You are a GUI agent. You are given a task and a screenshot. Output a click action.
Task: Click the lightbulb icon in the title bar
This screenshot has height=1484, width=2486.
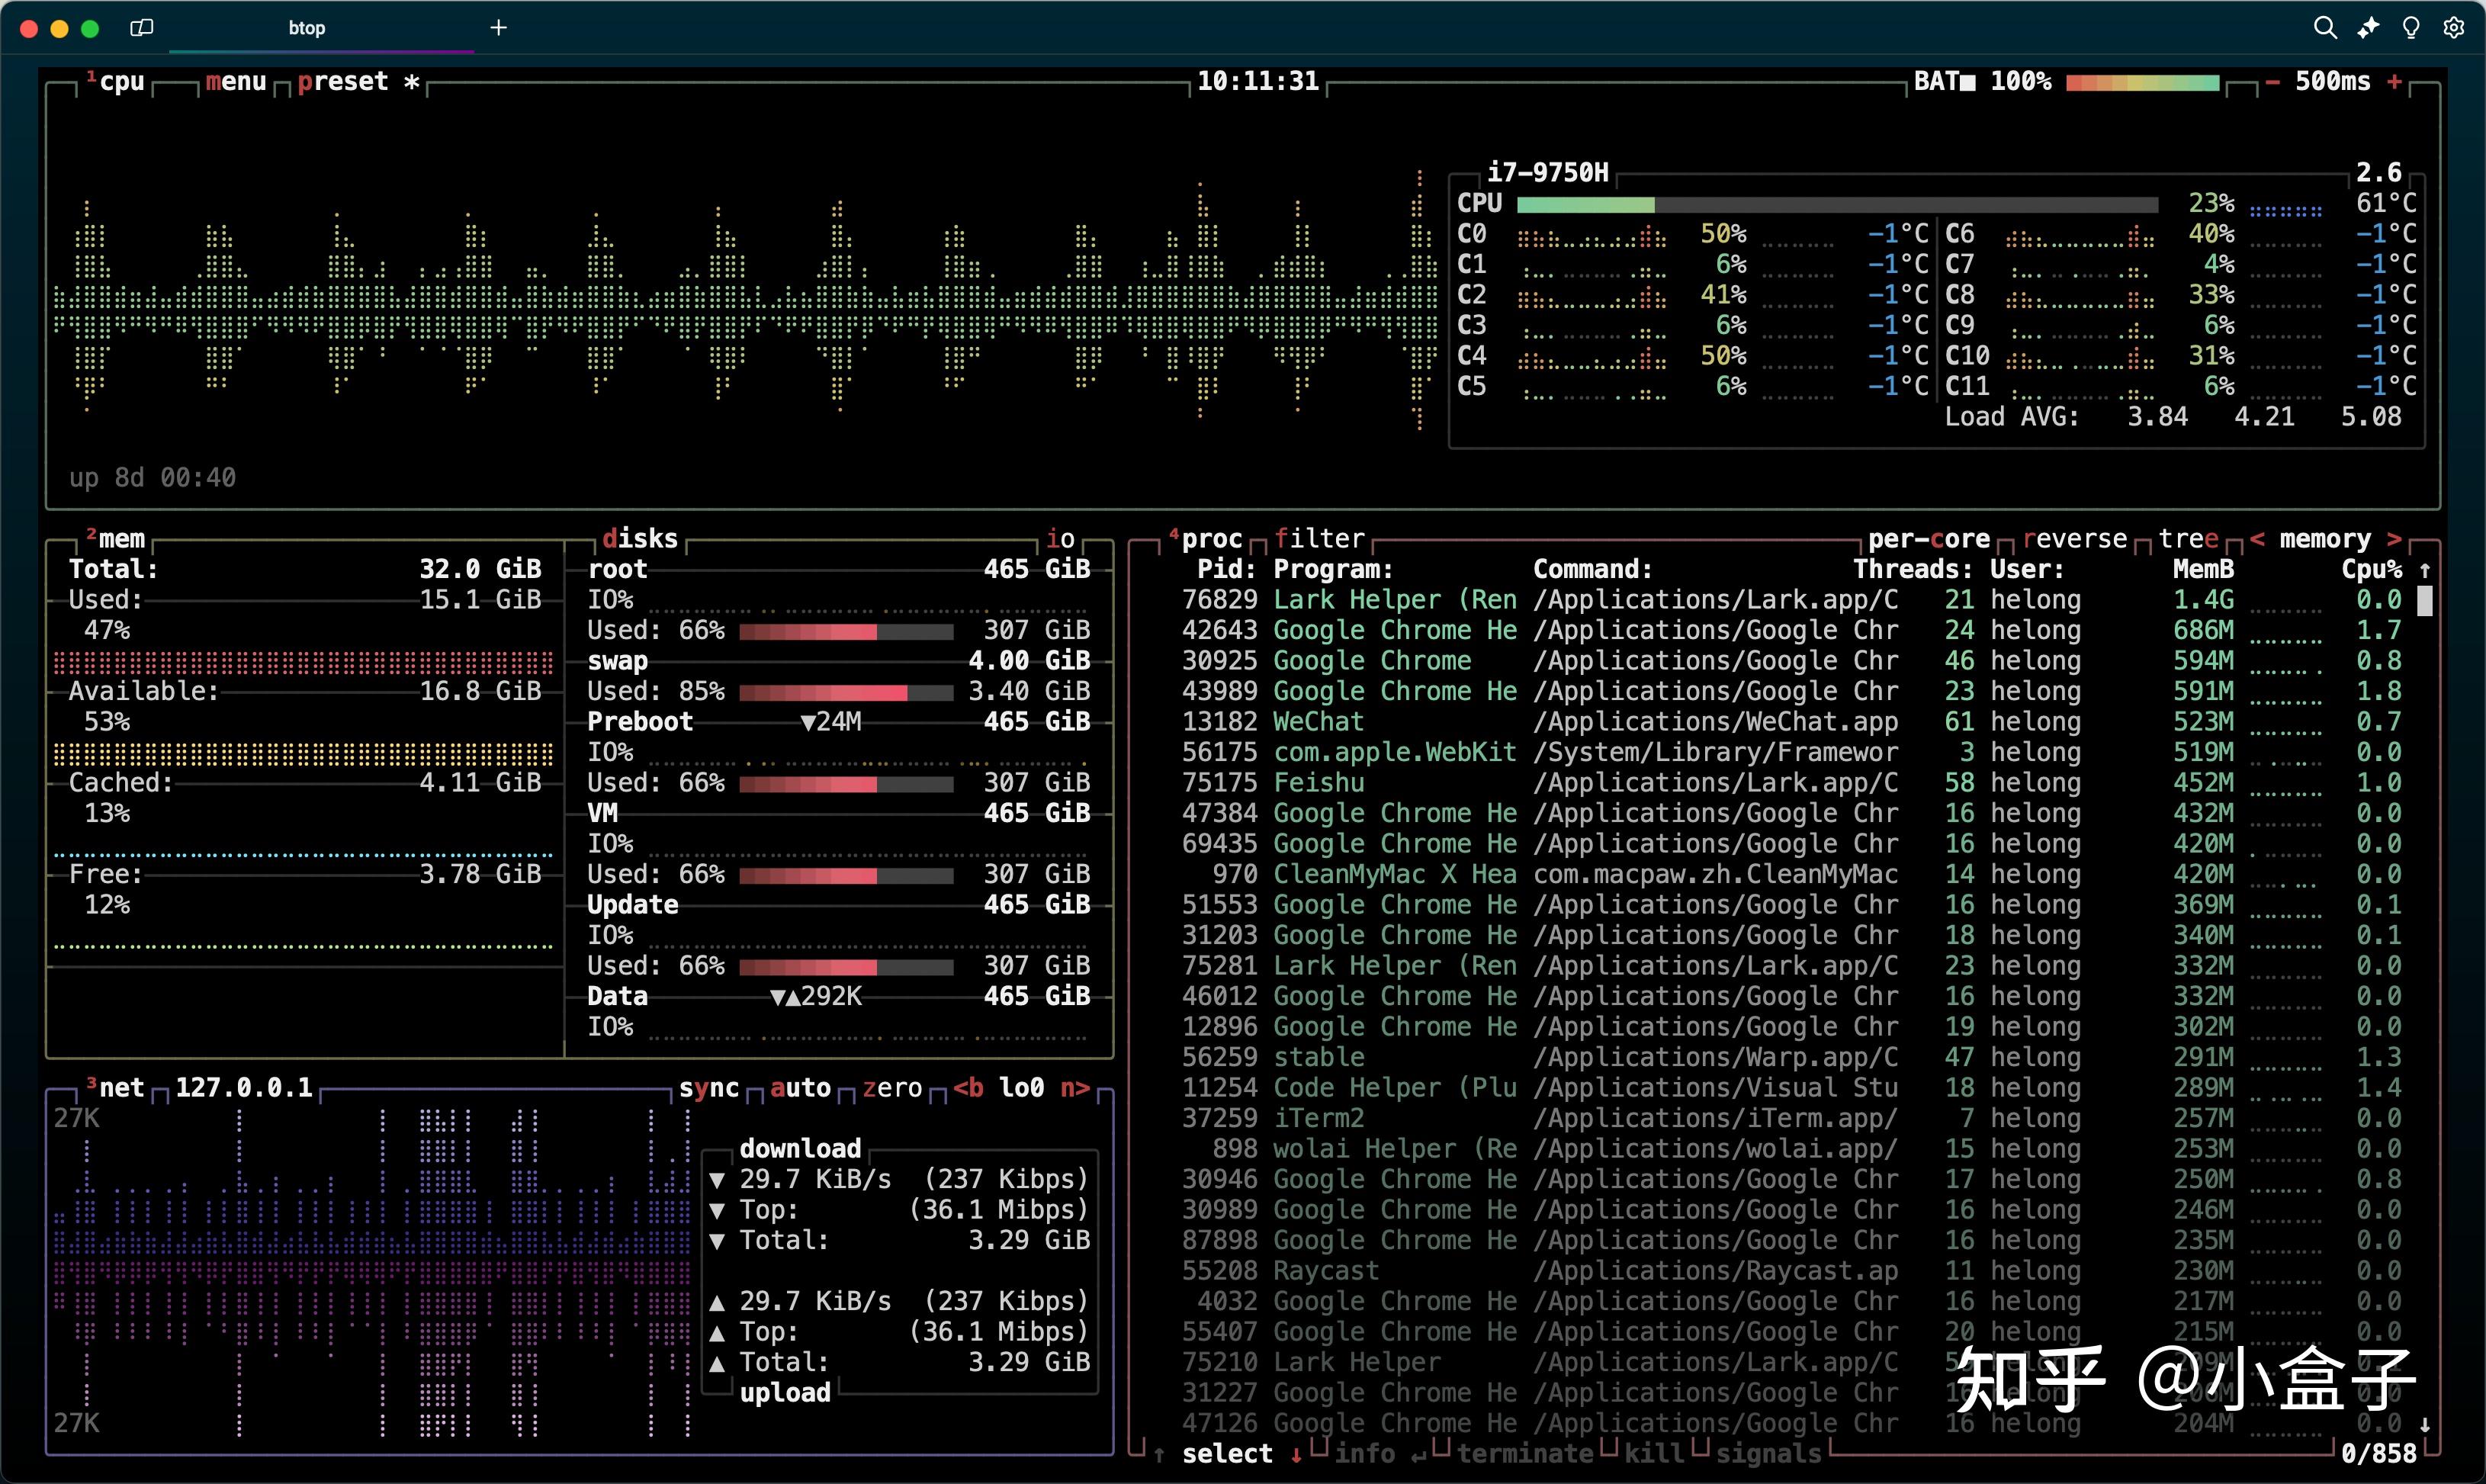pyautogui.click(x=2412, y=28)
